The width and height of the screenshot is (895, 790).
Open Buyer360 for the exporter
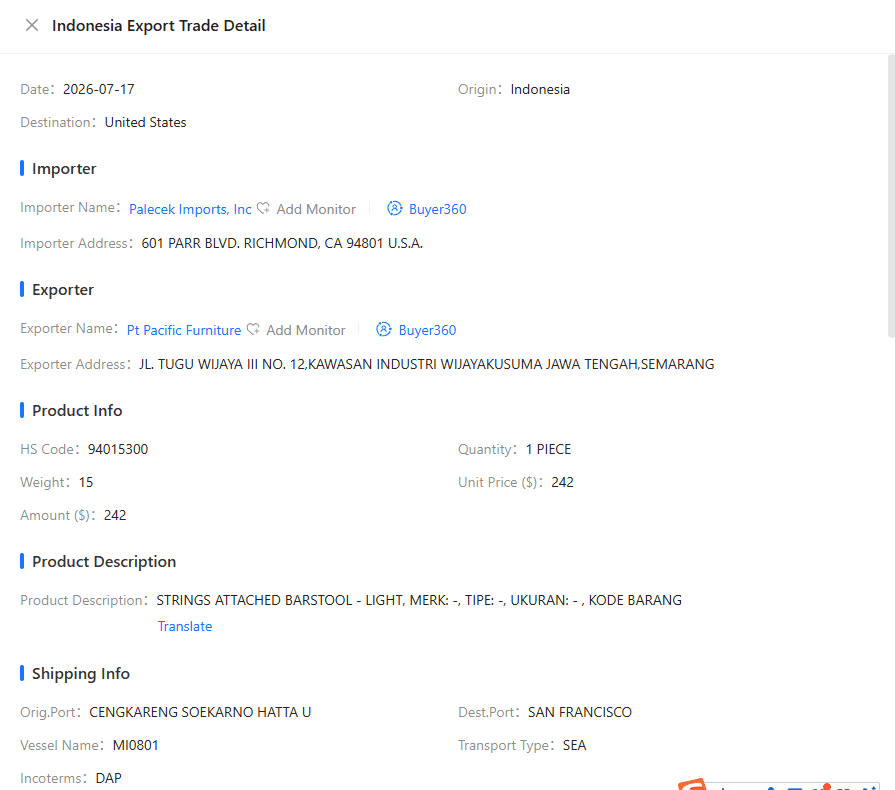pos(427,330)
